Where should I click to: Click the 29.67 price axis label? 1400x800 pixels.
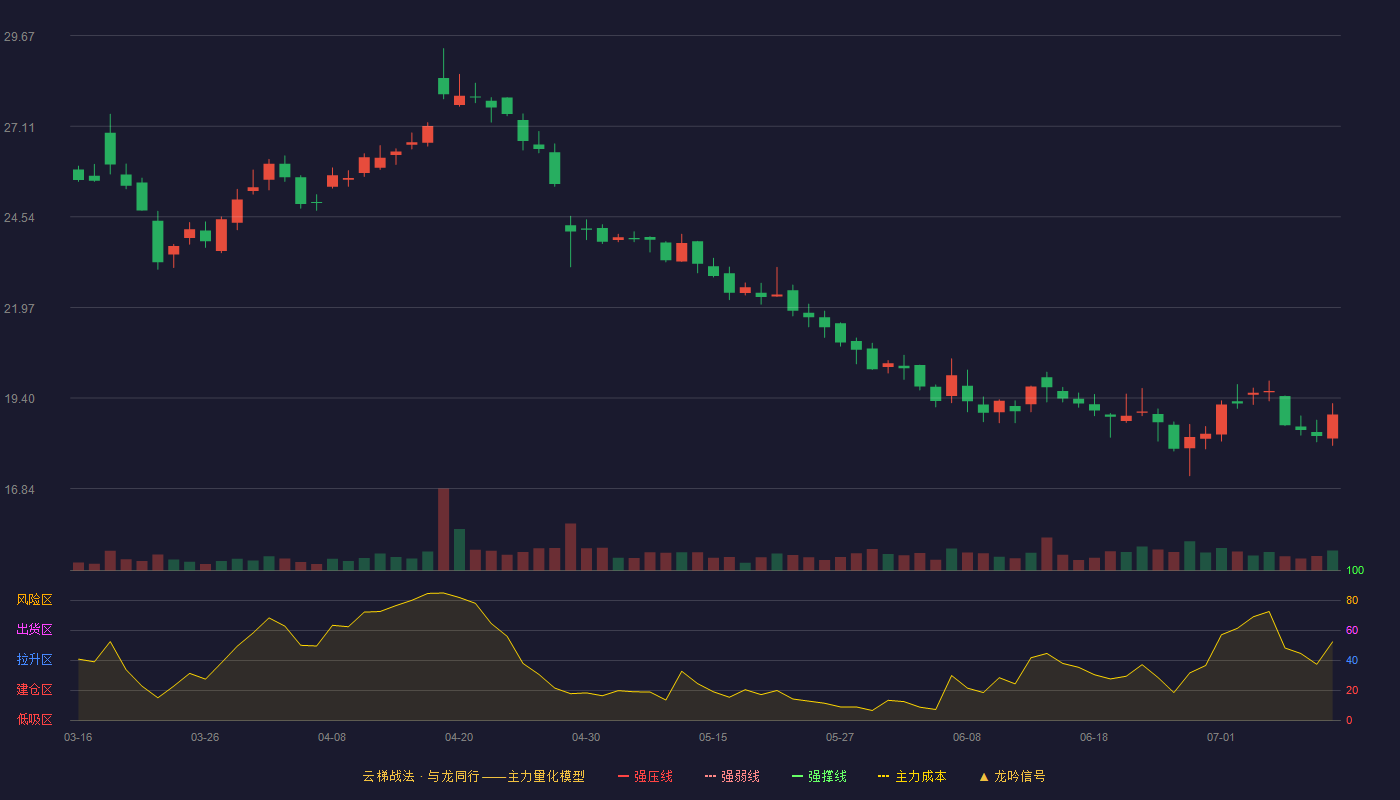19,37
